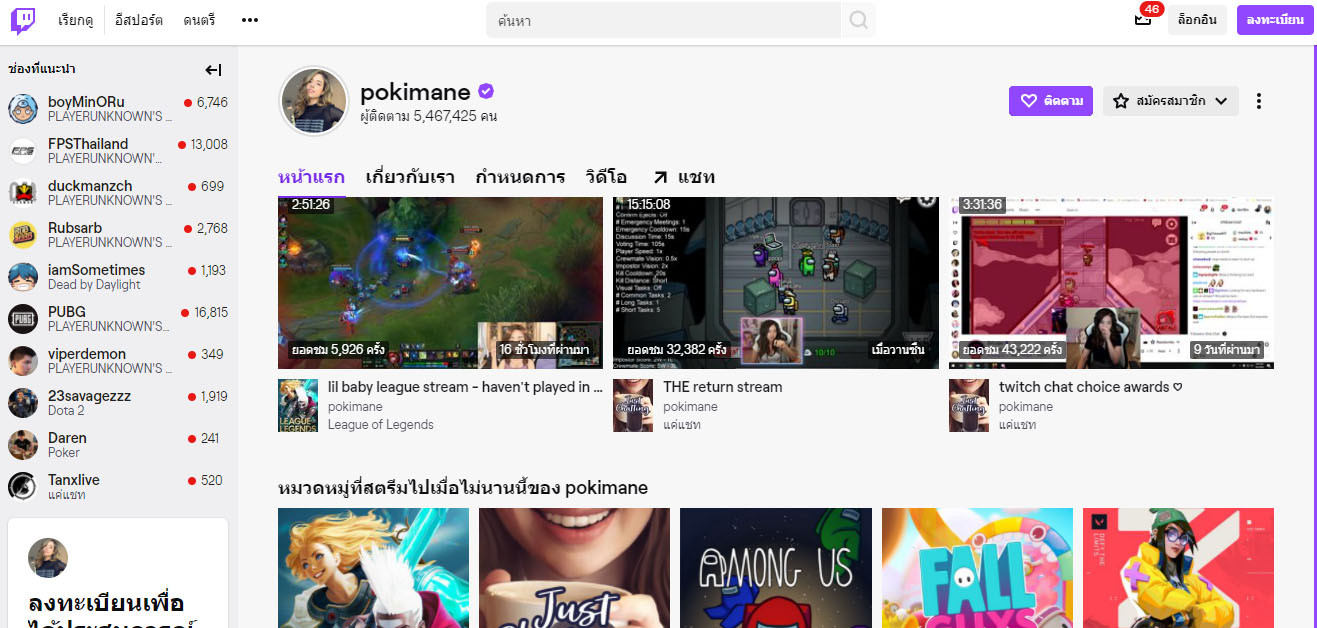
Task: Select the หน้าแรก home tab
Action: pyautogui.click(x=311, y=177)
